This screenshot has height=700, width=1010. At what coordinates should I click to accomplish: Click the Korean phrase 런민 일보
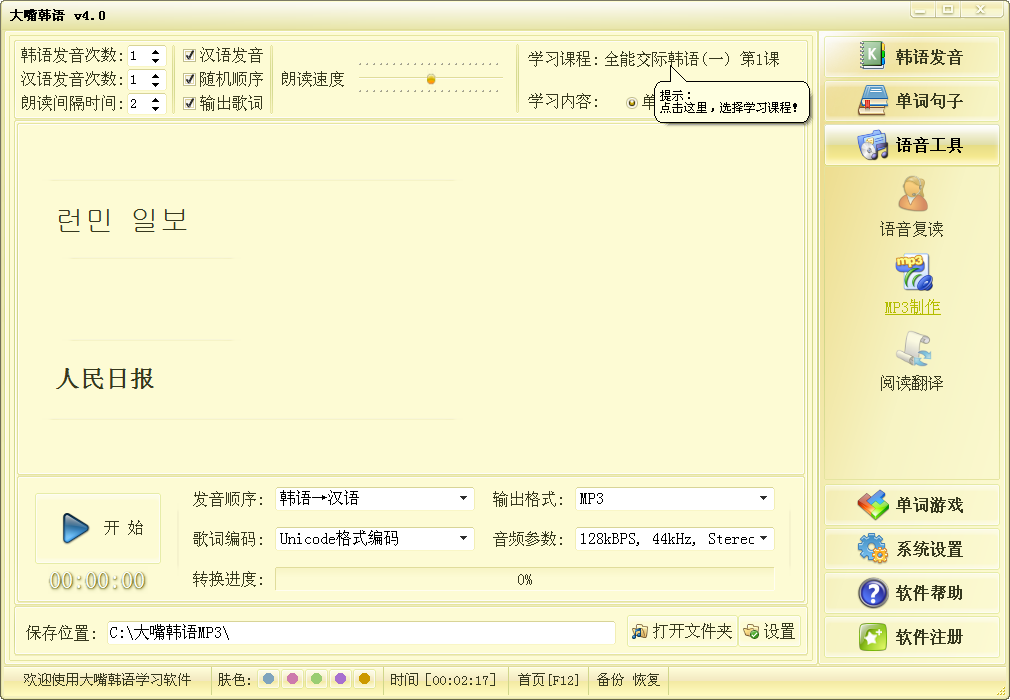pos(122,220)
